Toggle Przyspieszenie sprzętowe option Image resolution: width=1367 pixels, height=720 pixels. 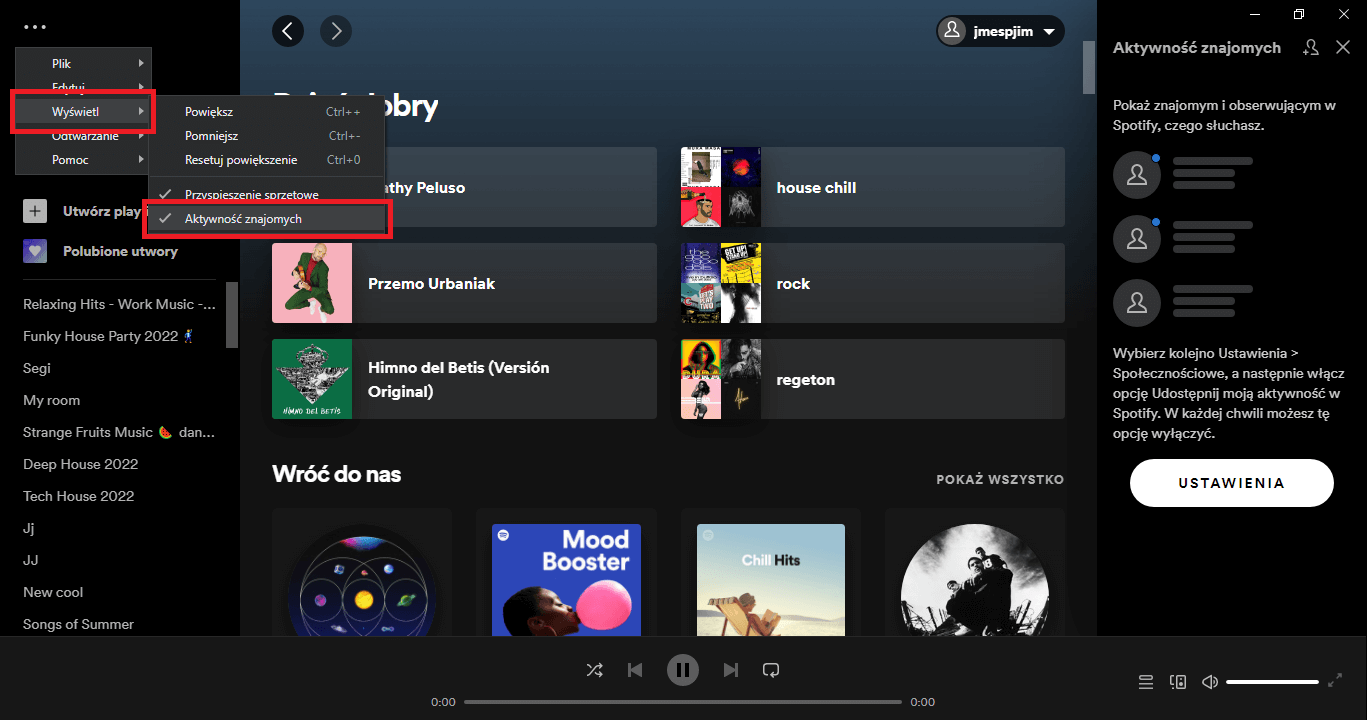coord(268,194)
